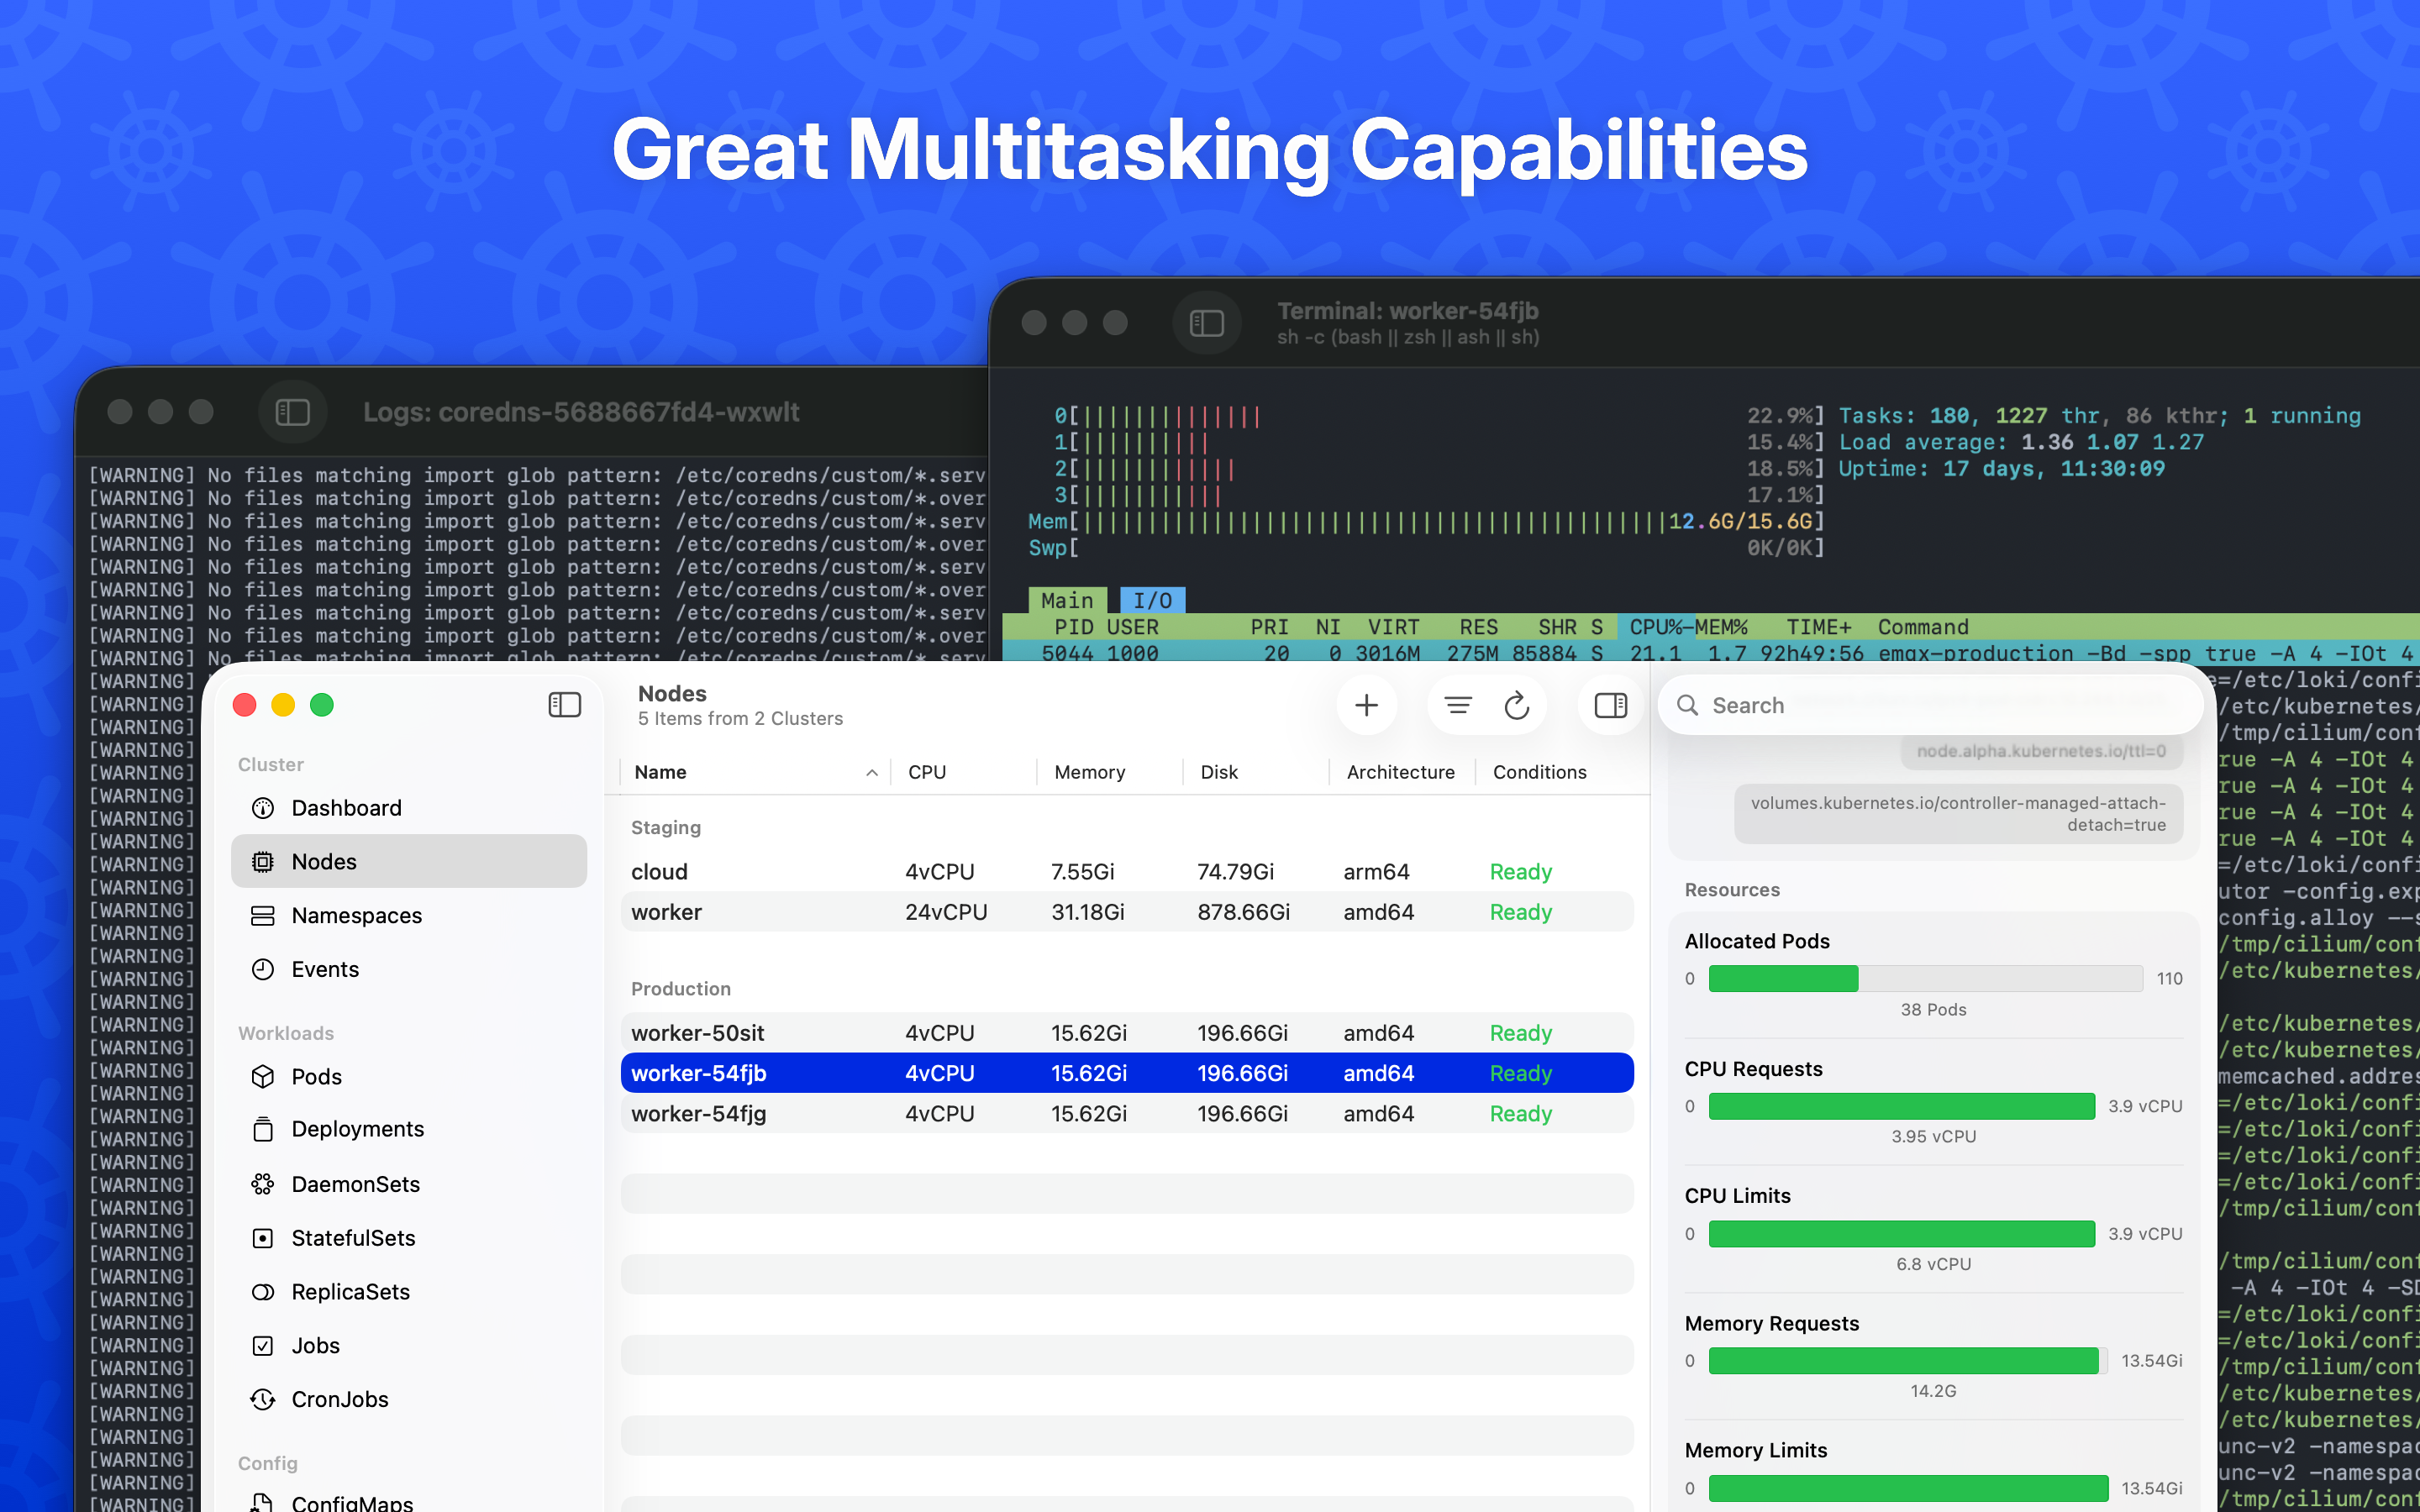Click the Name column sort chevron
This screenshot has width=2420, height=1512.
pyautogui.click(x=871, y=772)
